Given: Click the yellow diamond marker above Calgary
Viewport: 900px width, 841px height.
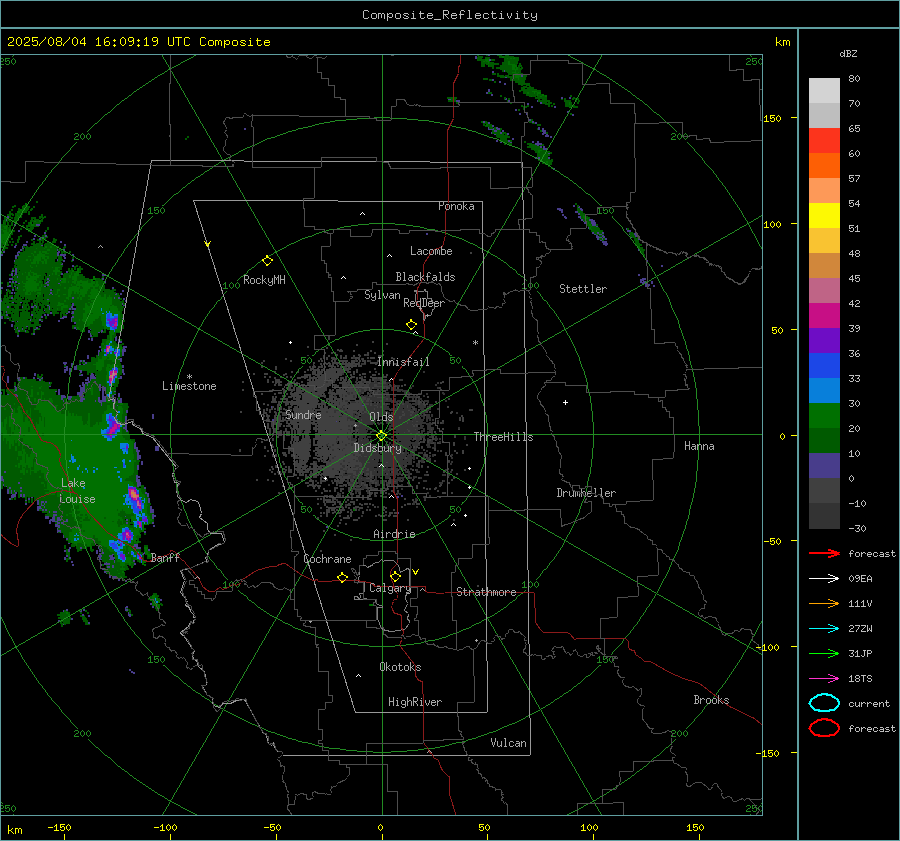Looking at the screenshot, I should point(395,576).
